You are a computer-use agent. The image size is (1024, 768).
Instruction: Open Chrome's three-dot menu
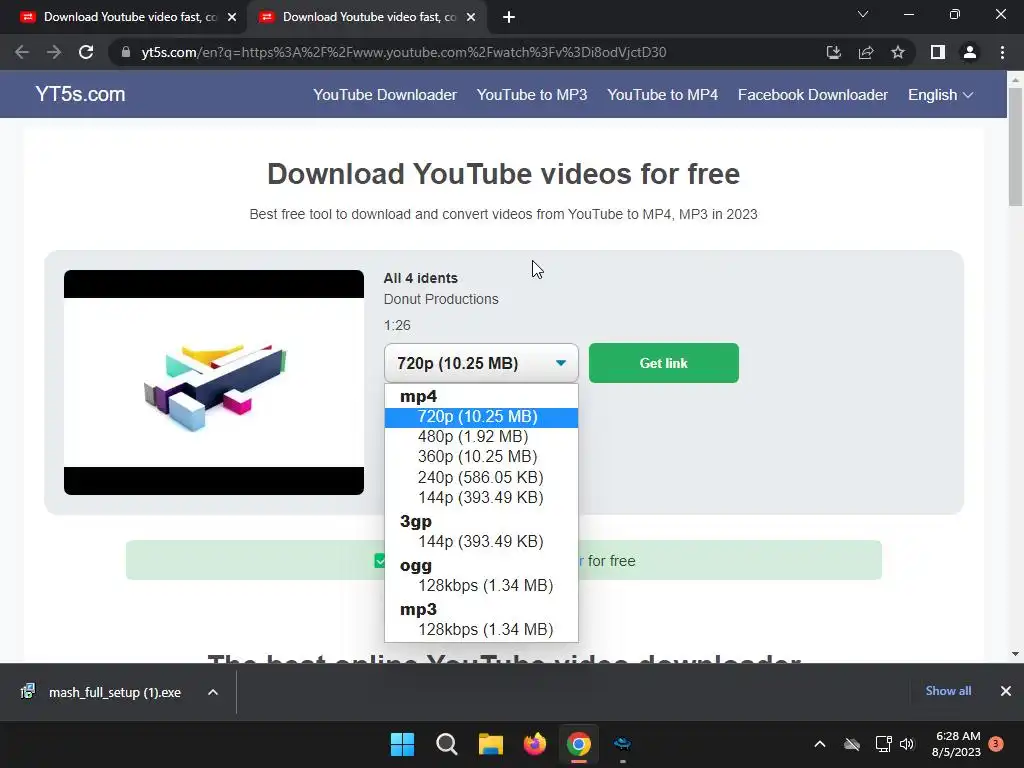[1002, 52]
